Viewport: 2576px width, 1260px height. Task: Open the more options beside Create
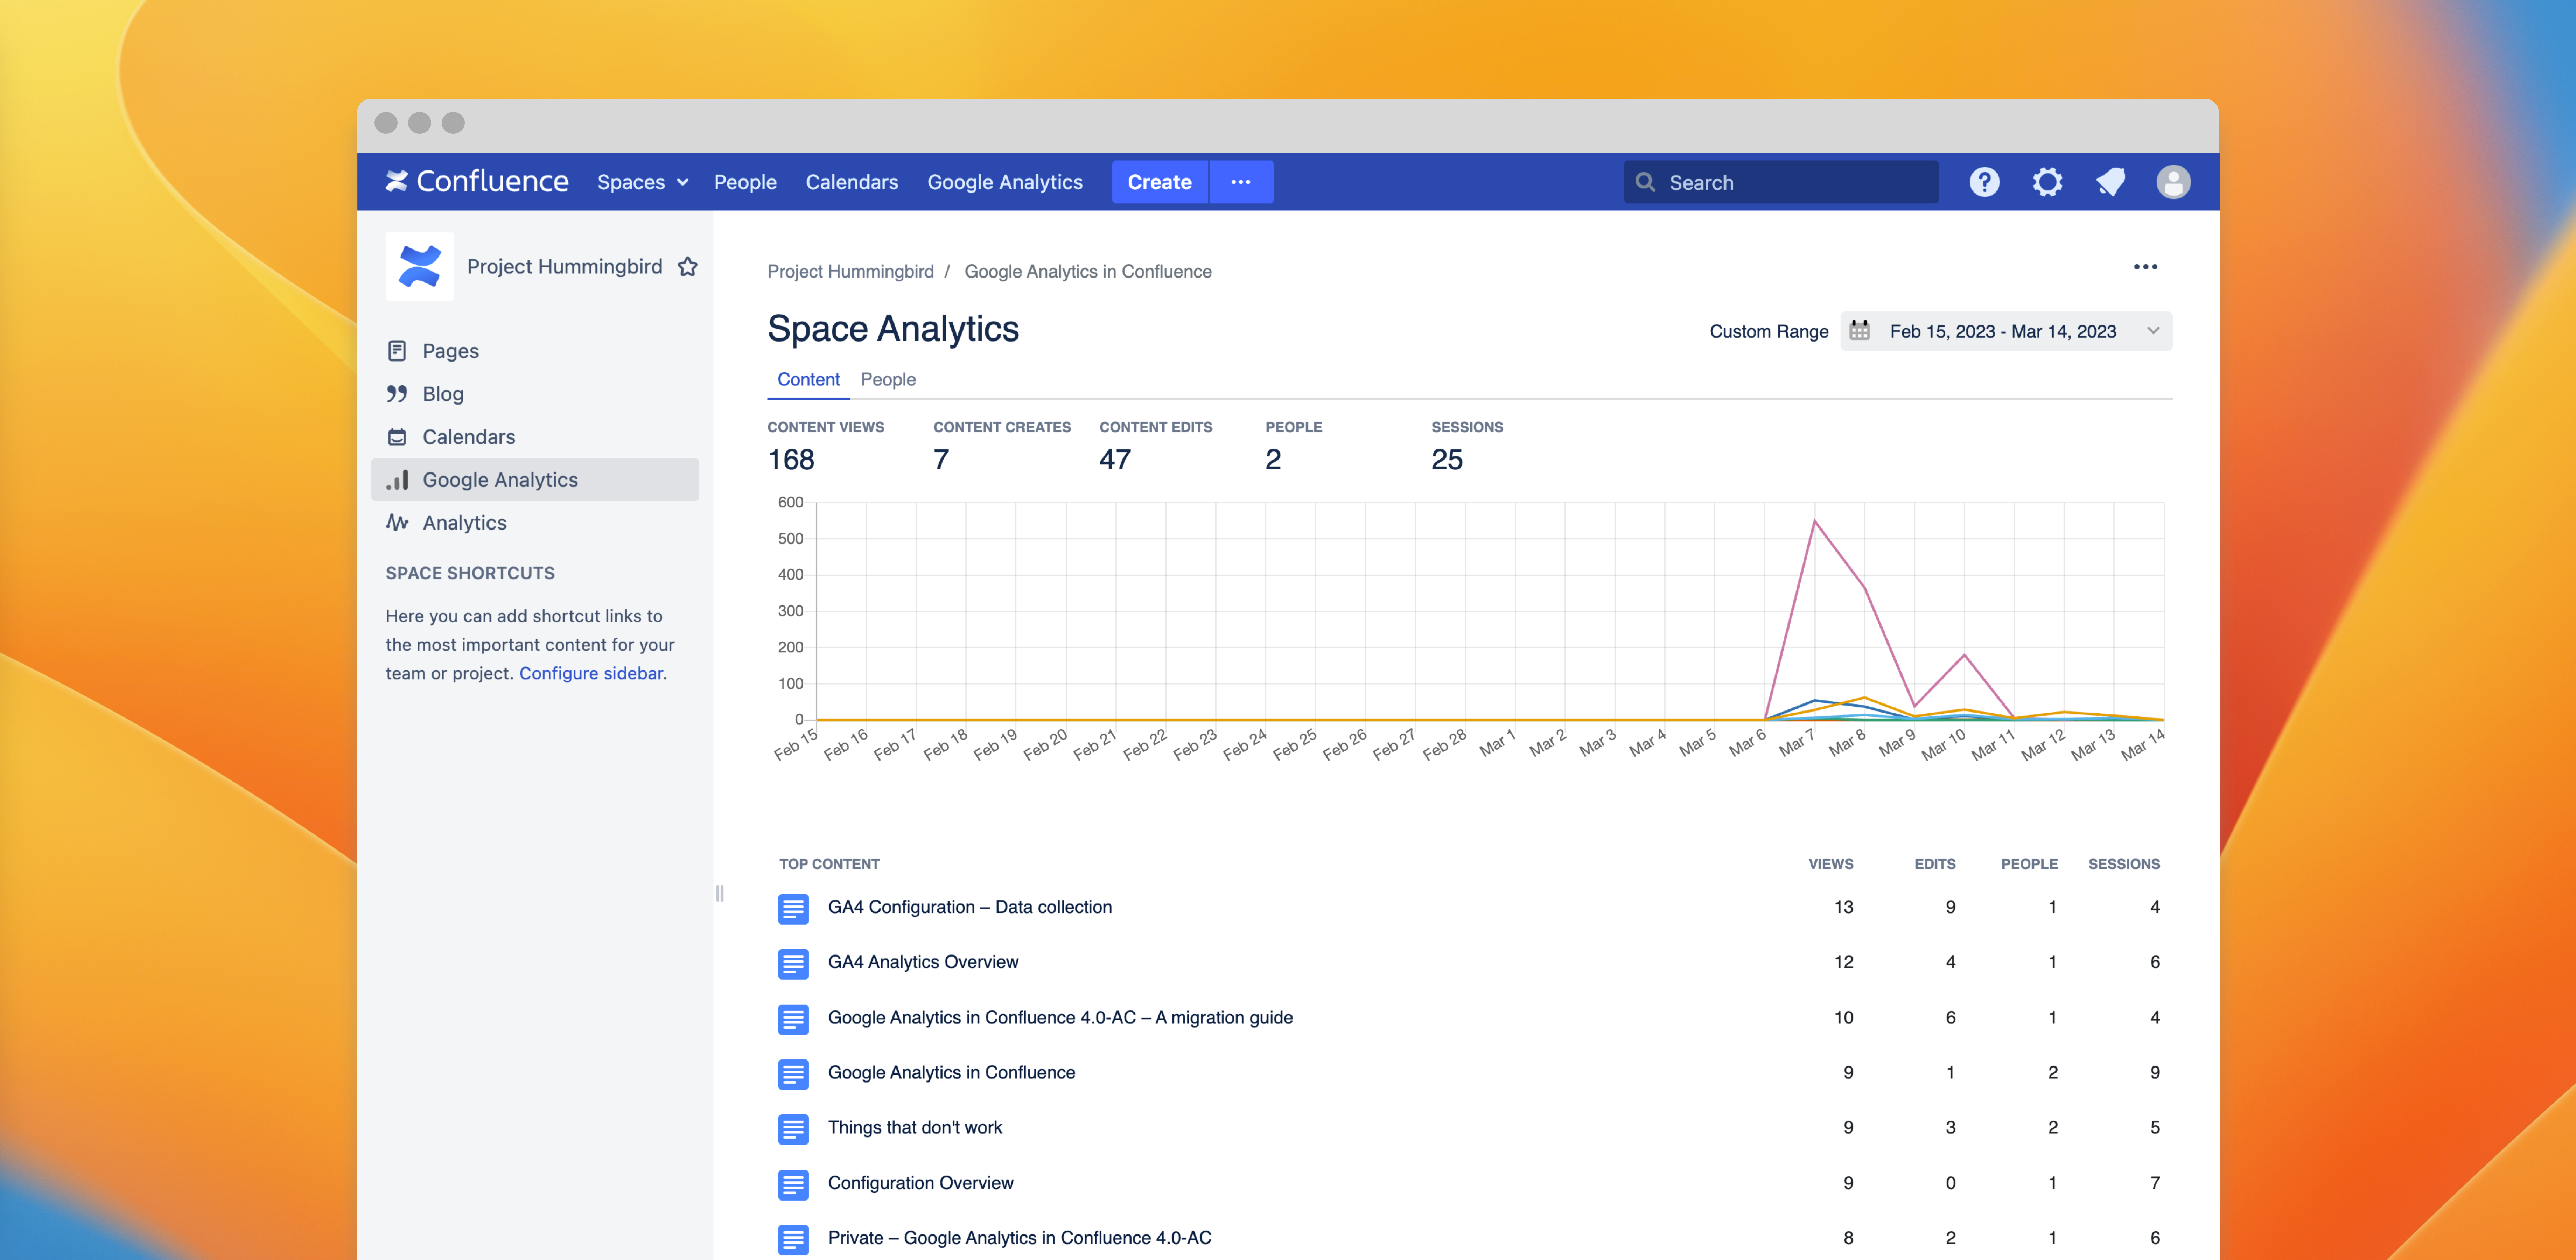pos(1241,182)
